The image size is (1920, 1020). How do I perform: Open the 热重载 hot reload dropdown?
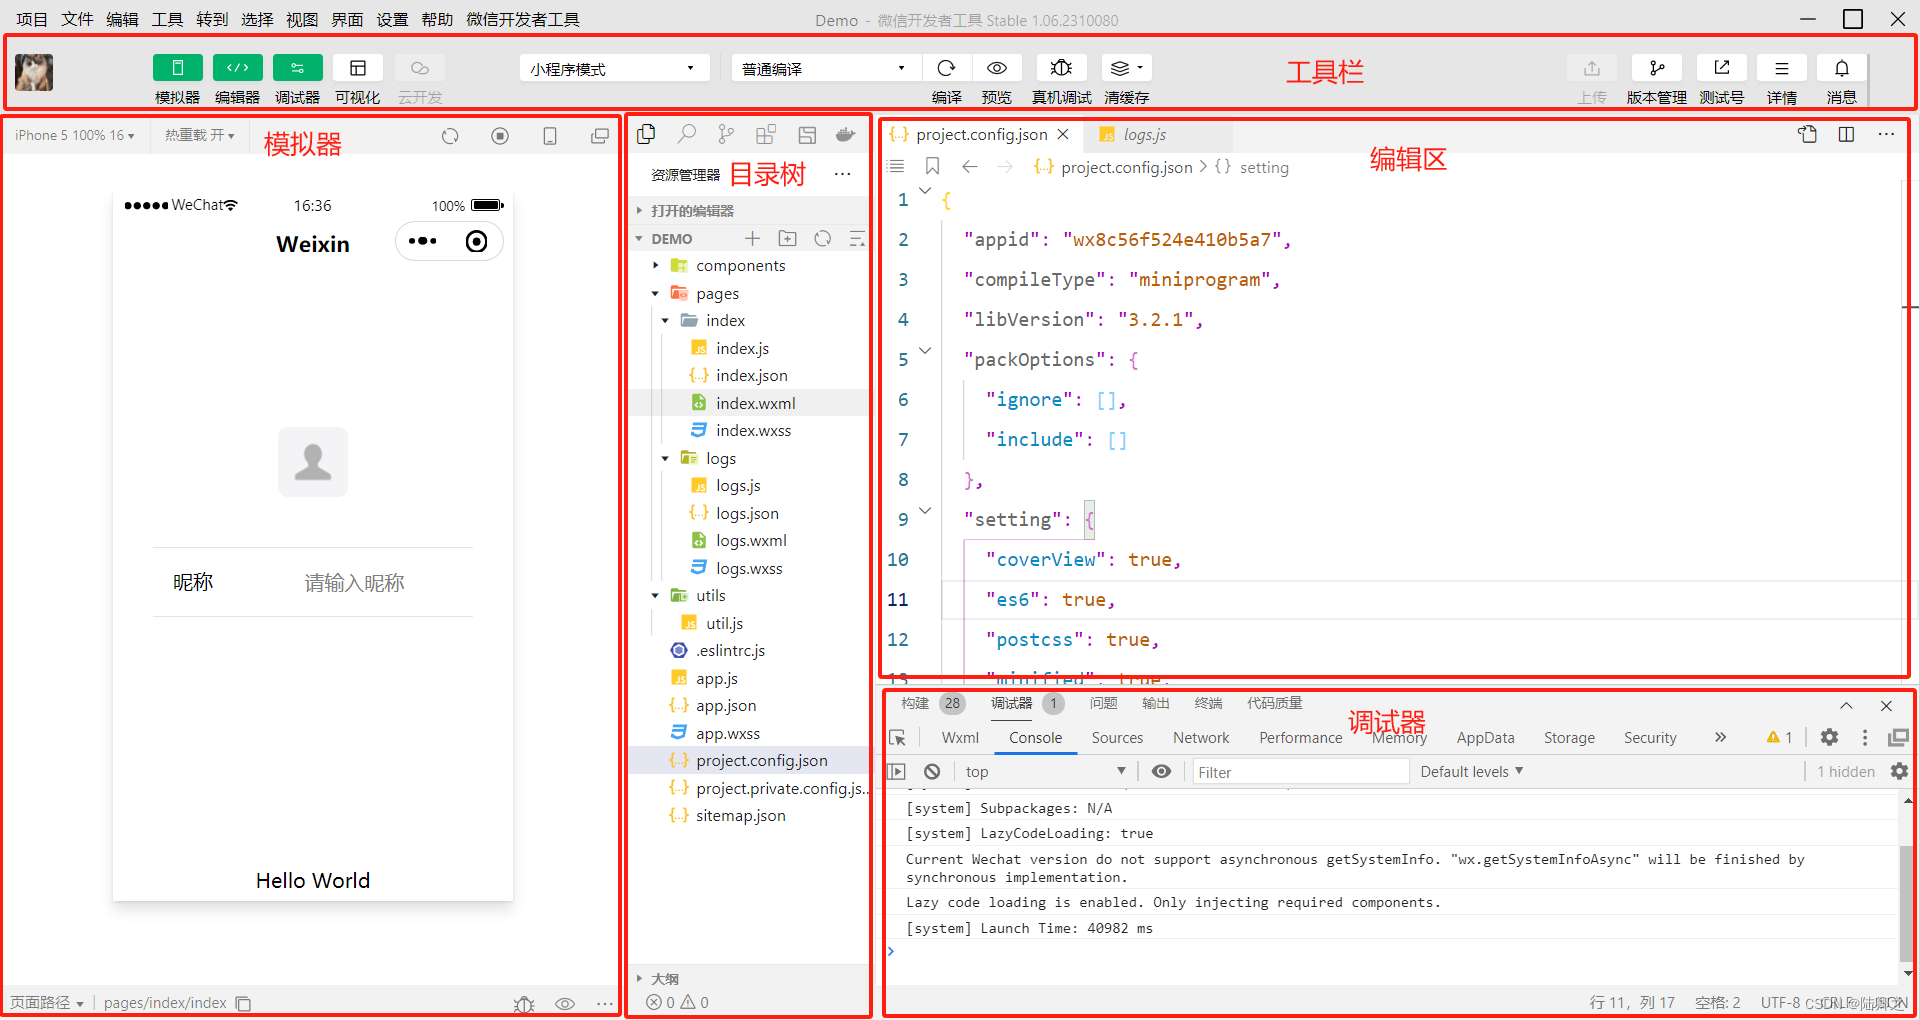pyautogui.click(x=200, y=135)
